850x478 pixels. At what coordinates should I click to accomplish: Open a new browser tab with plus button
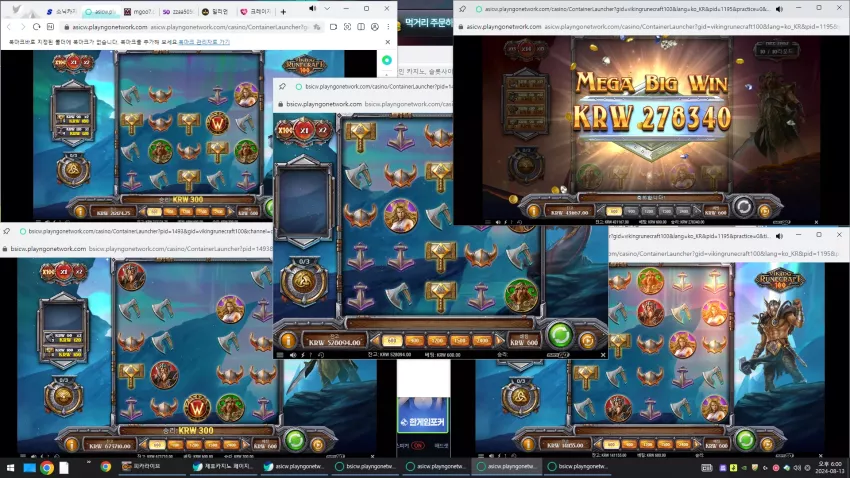[x=283, y=11]
